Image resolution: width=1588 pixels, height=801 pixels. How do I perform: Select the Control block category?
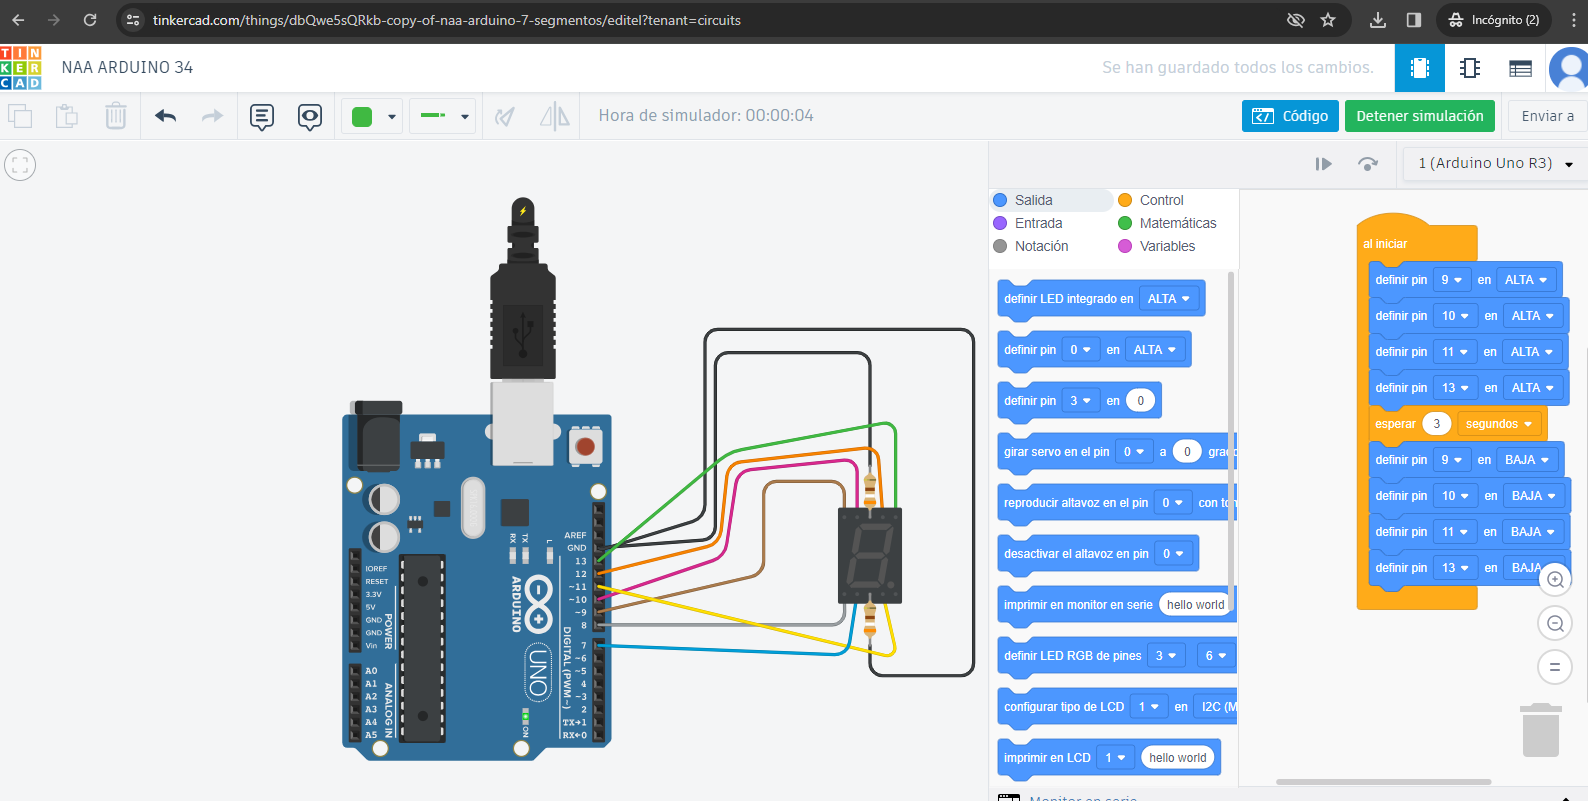pos(1160,200)
